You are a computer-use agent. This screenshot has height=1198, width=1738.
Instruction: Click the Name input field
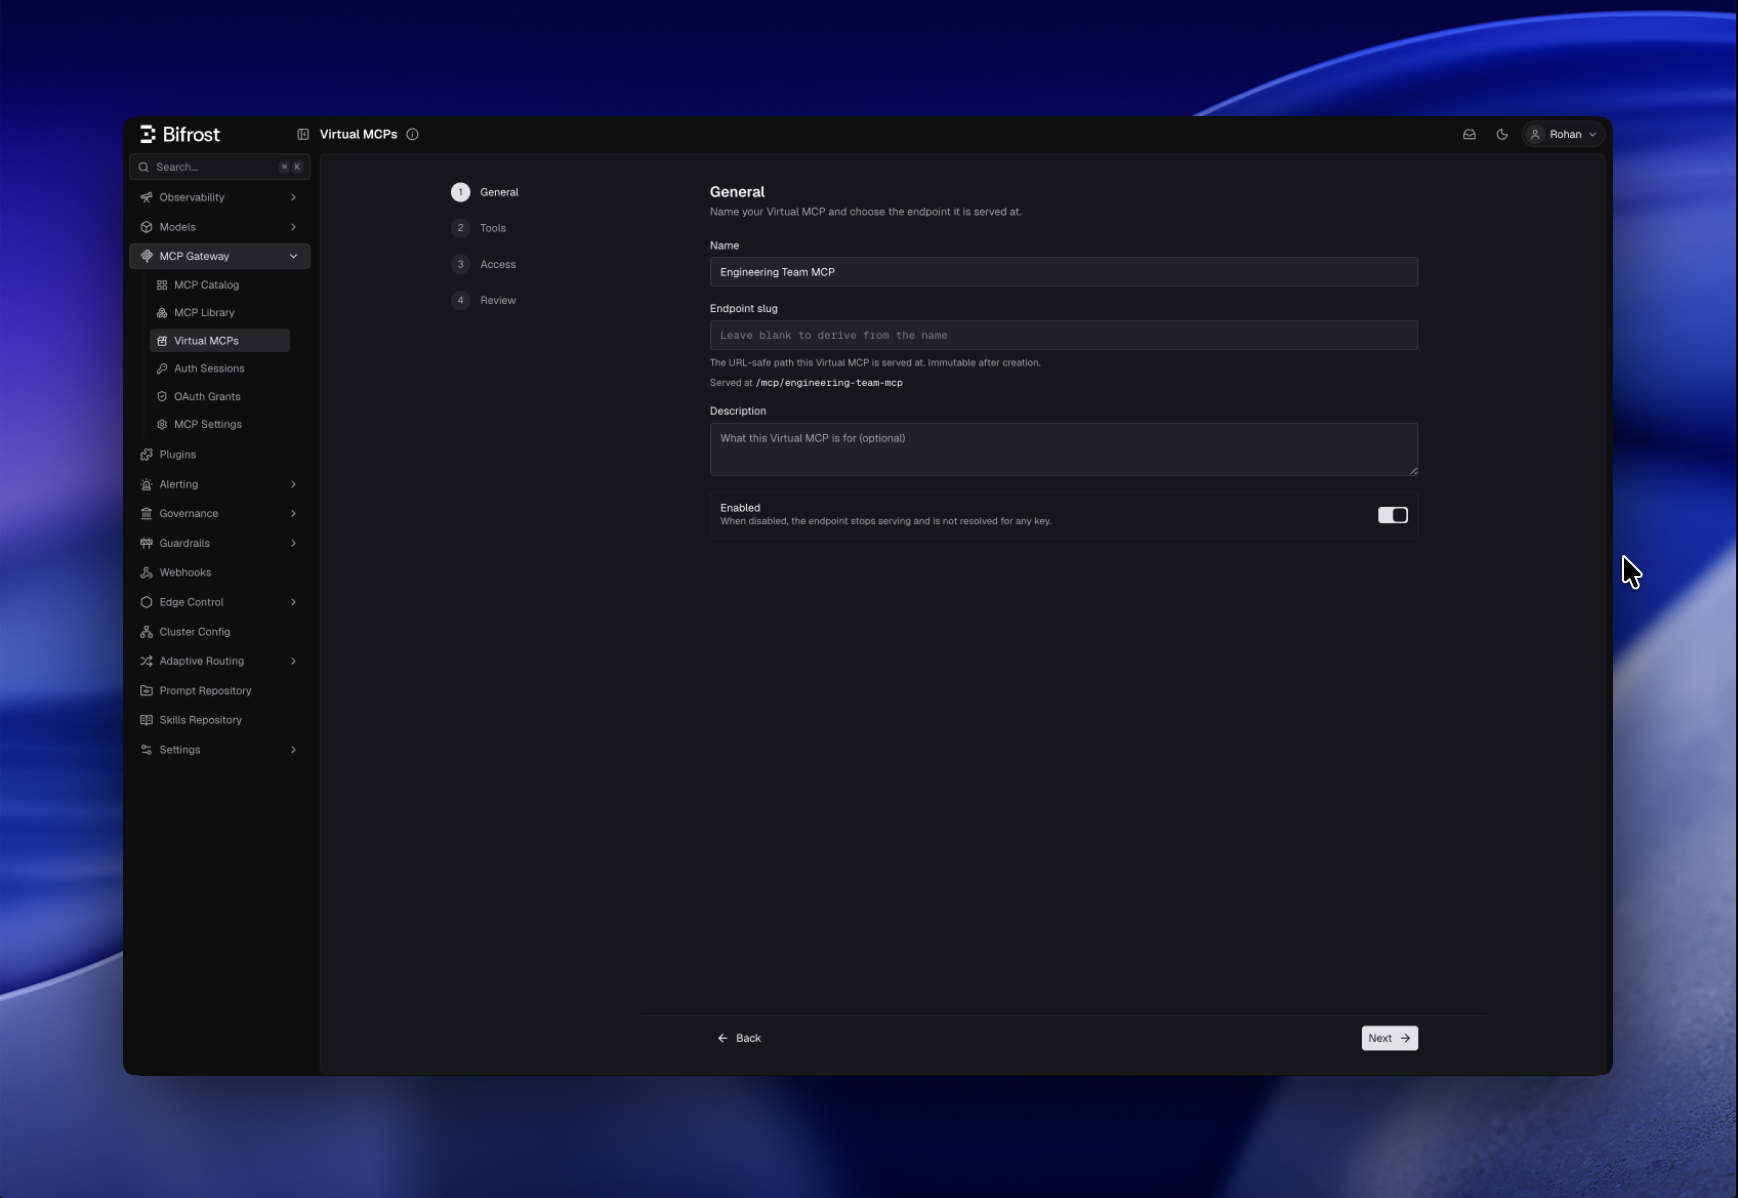point(1064,272)
